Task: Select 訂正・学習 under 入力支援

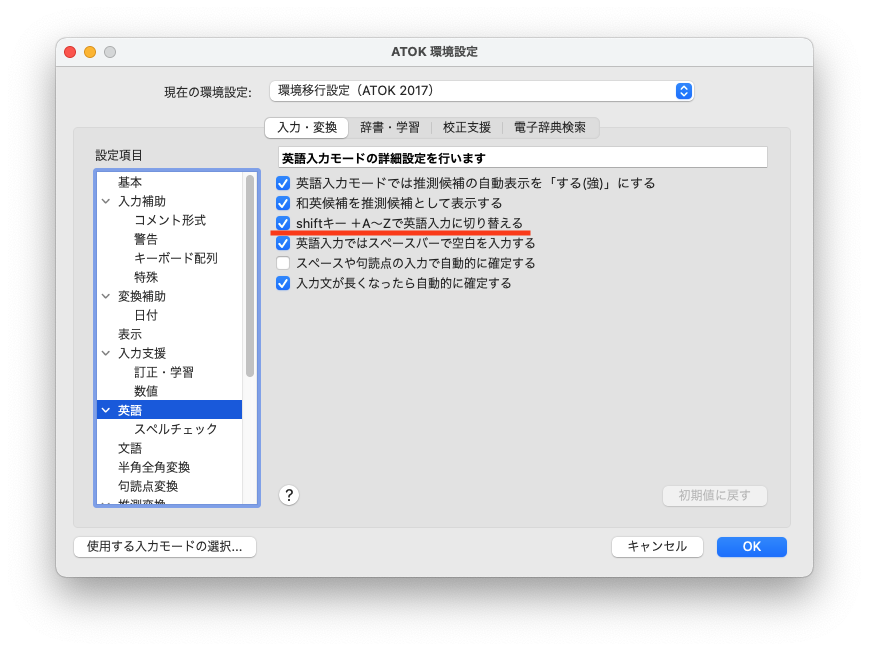Action: [x=170, y=372]
